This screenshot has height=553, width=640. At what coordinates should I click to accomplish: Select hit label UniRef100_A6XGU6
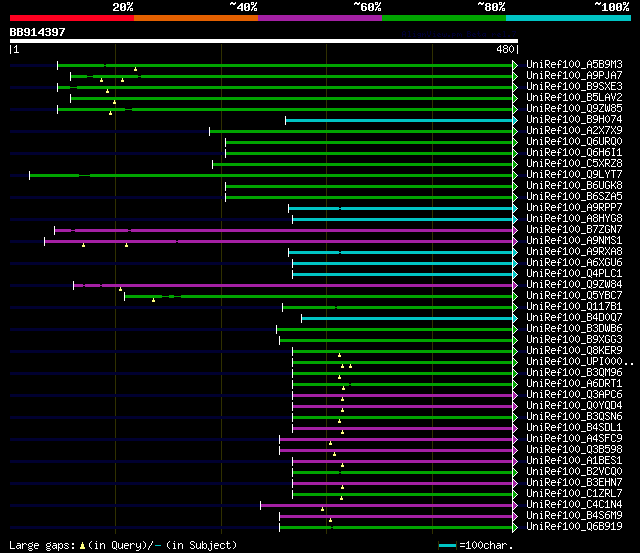pyautogui.click(x=574, y=263)
